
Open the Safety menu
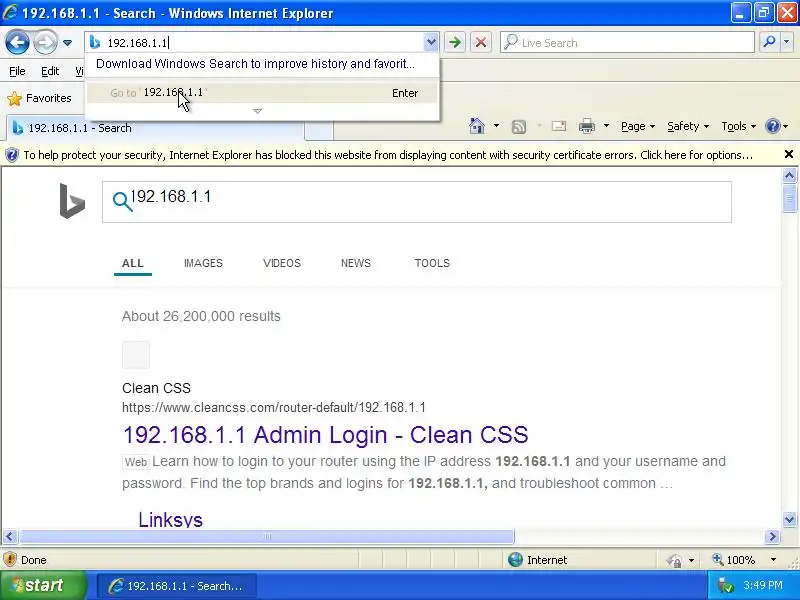688,126
